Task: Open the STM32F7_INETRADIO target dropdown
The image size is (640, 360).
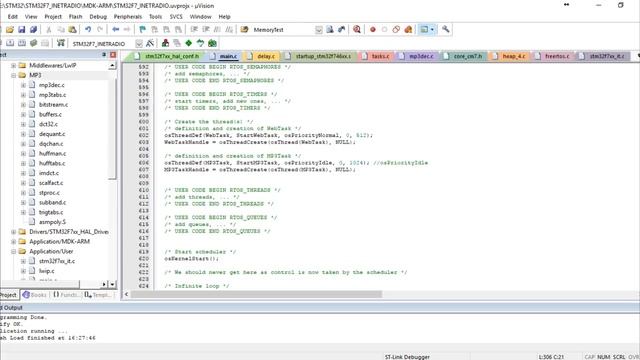Action: point(139,44)
